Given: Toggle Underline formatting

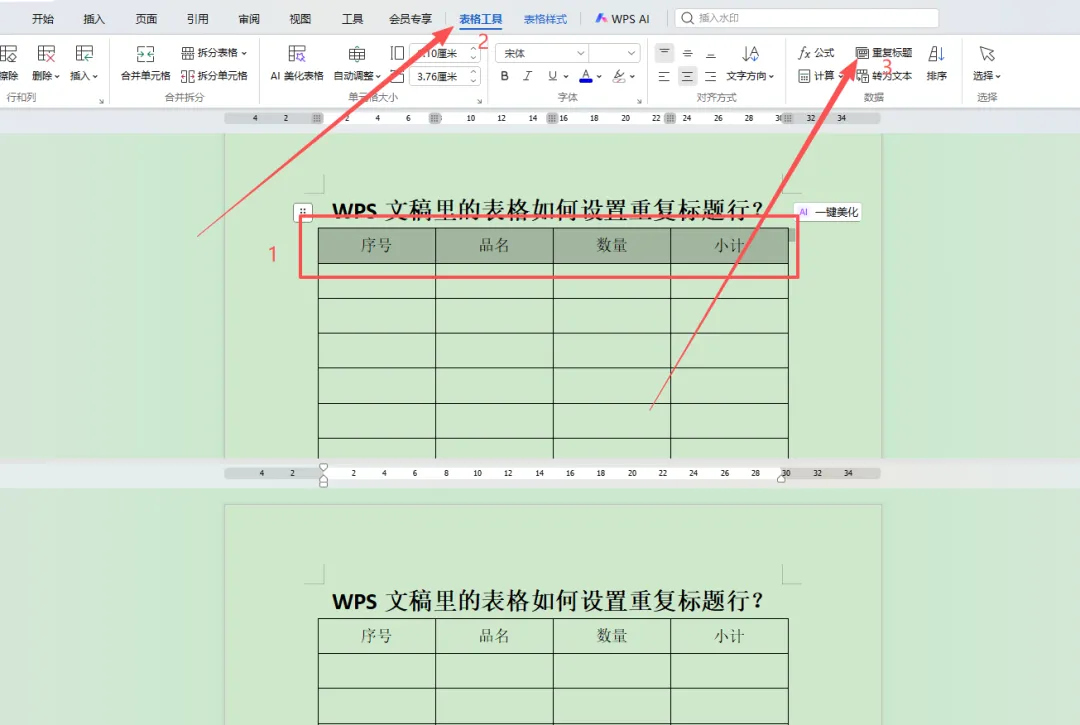Looking at the screenshot, I should click(552, 76).
